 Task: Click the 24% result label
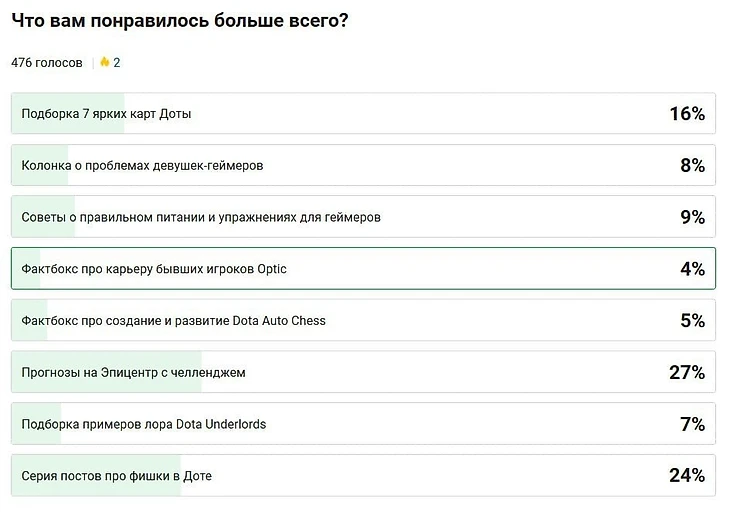click(687, 476)
